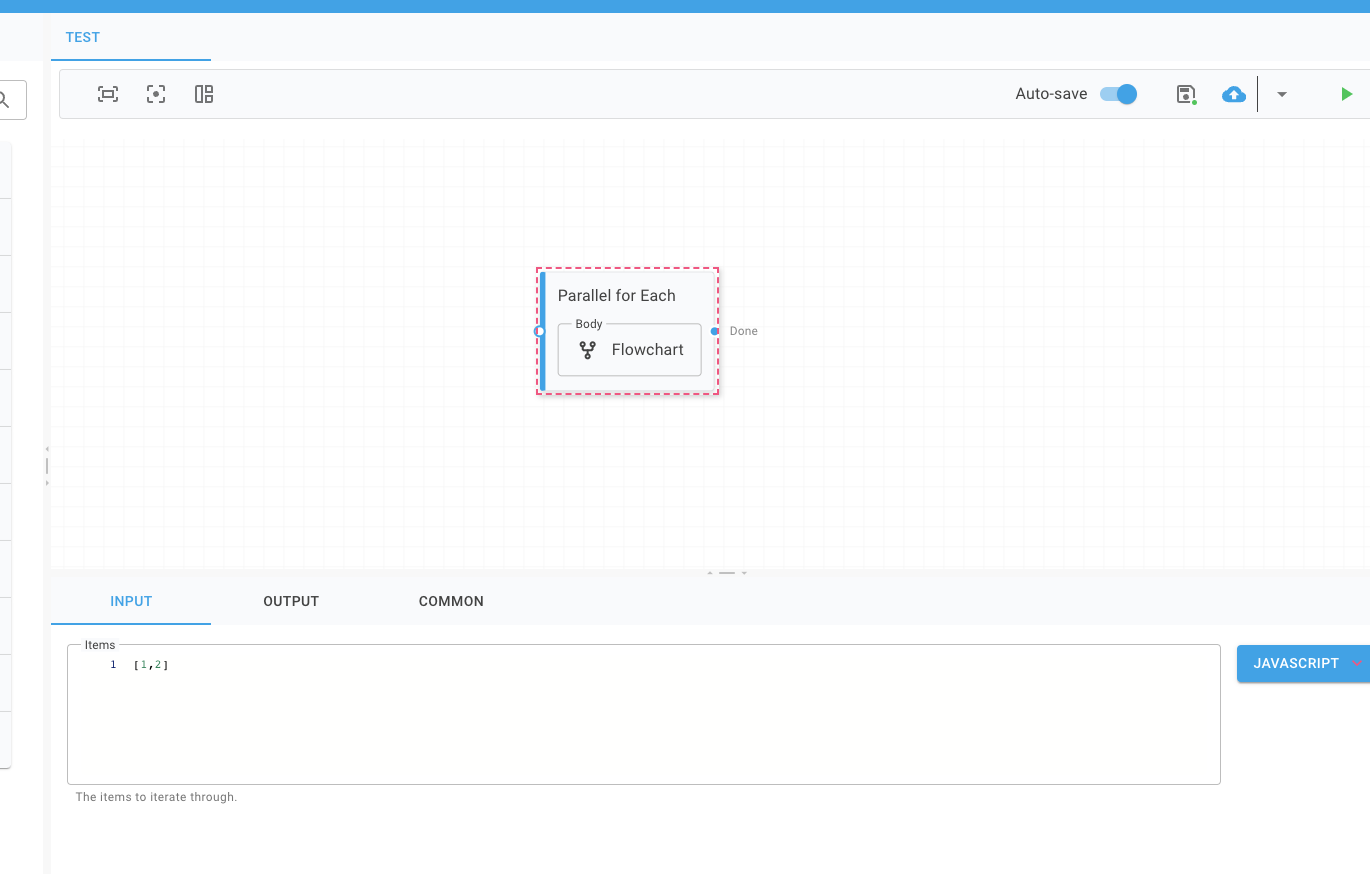Select the Parallel for Each node
Viewport: 1370px width, 874px height.
coord(617,295)
